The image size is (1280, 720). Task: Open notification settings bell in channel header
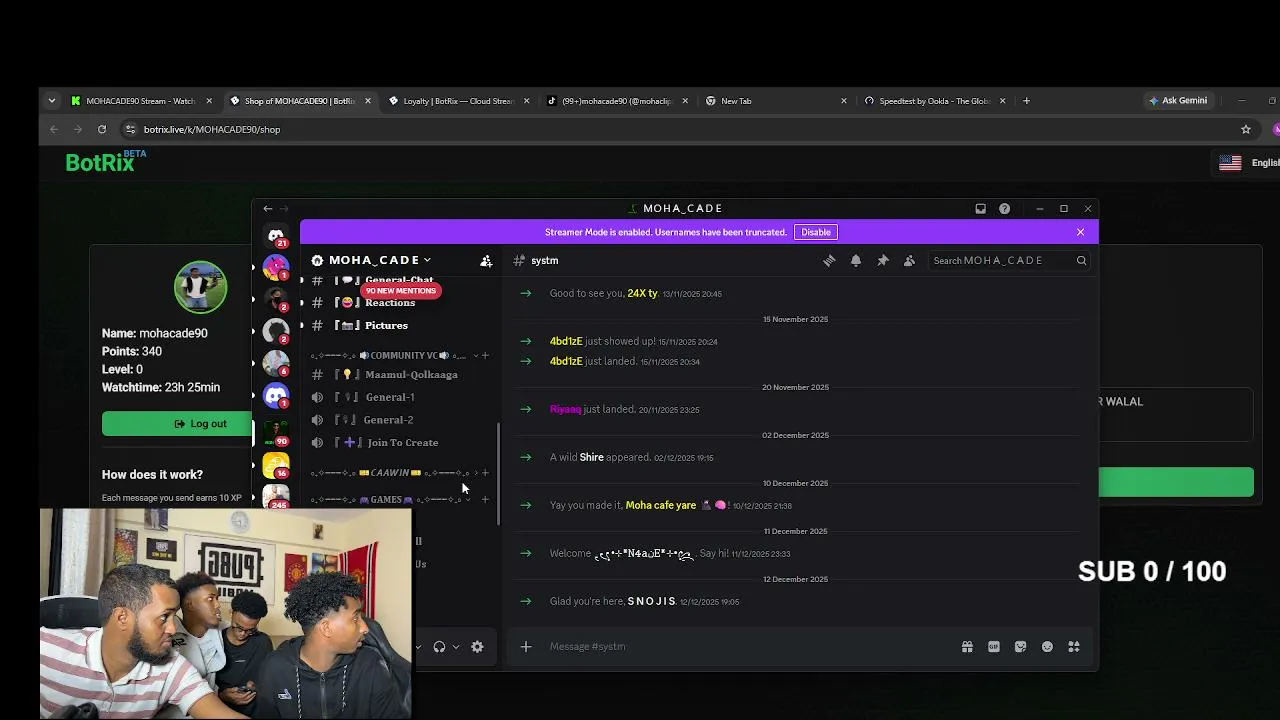tap(856, 260)
